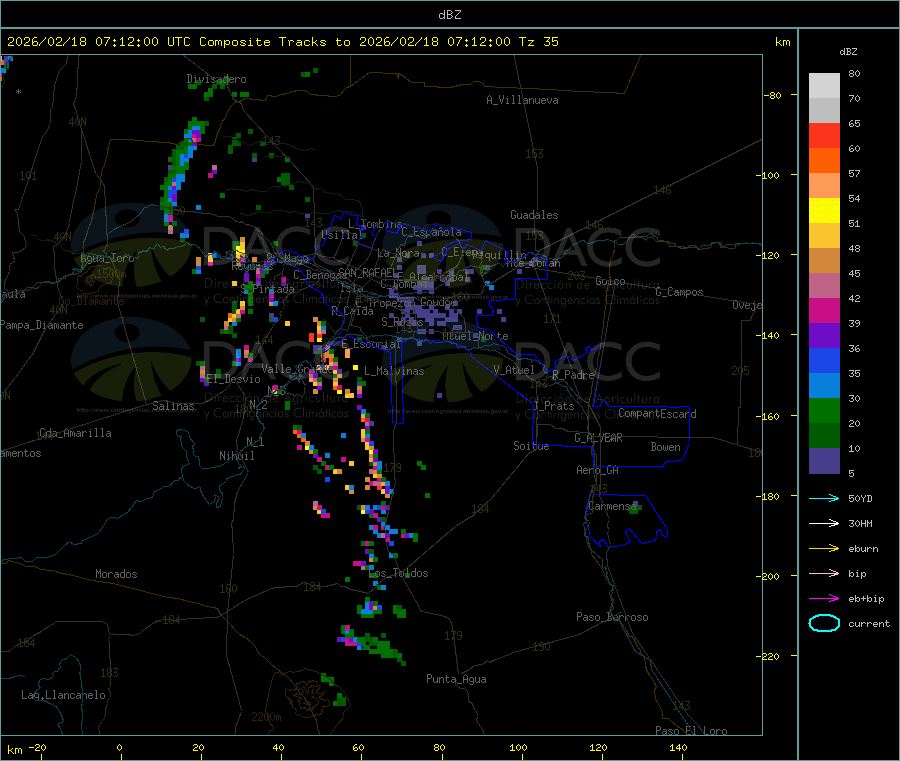Click the 140 km horizontal axis tick
Image resolution: width=900 pixels, height=761 pixels.
pos(678,747)
